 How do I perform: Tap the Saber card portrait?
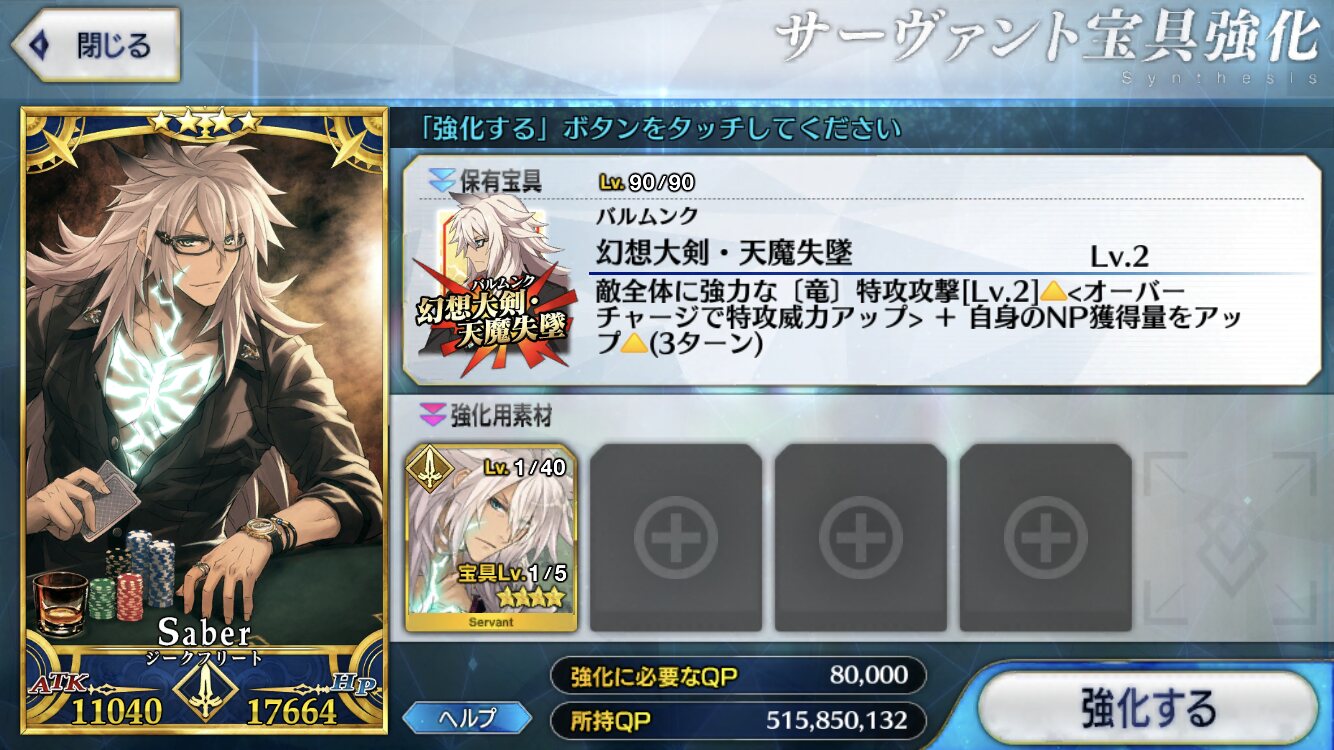click(x=204, y=420)
